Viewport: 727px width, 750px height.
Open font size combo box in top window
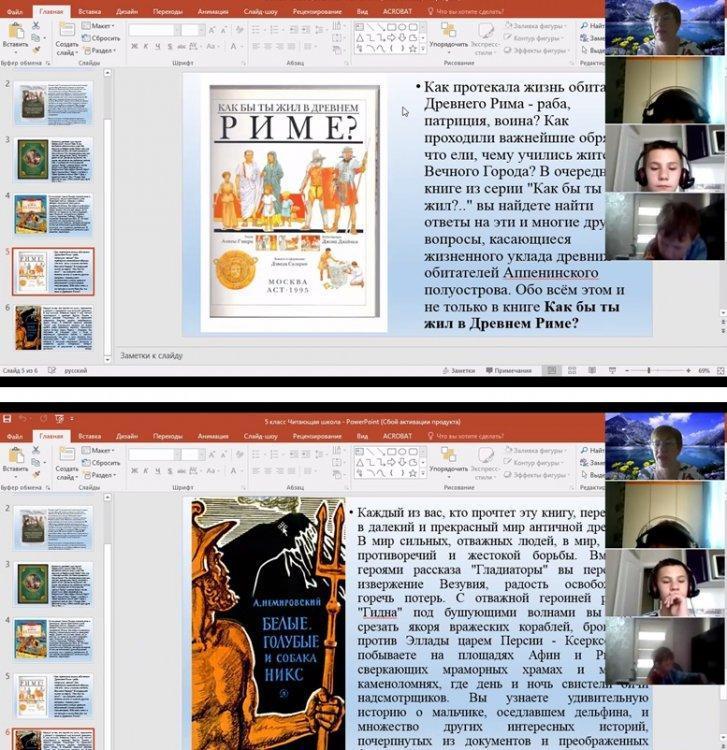[x=194, y=30]
